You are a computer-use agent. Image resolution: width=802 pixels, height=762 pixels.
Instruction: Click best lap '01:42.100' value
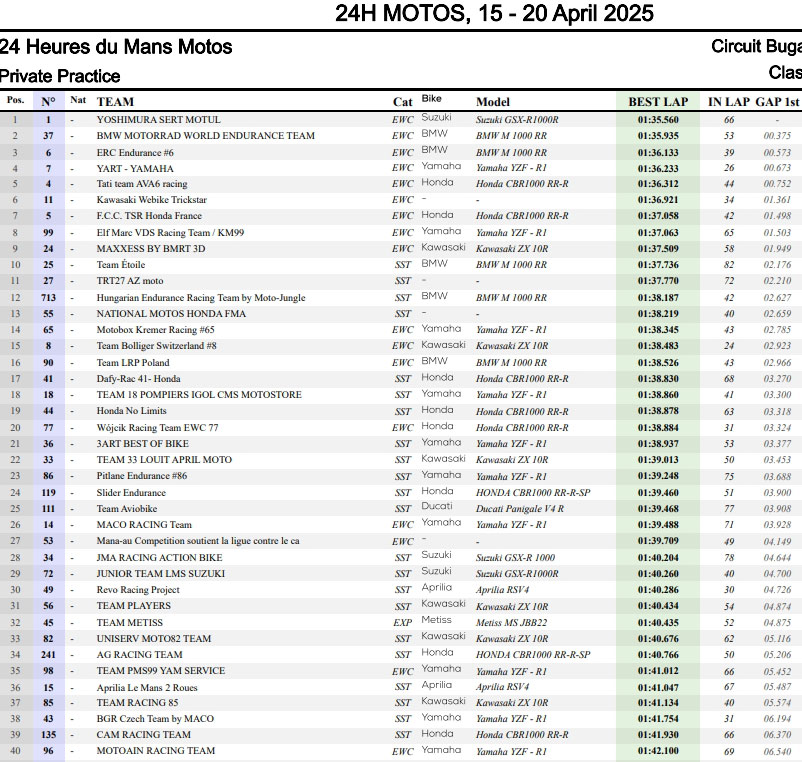pyautogui.click(x=658, y=751)
